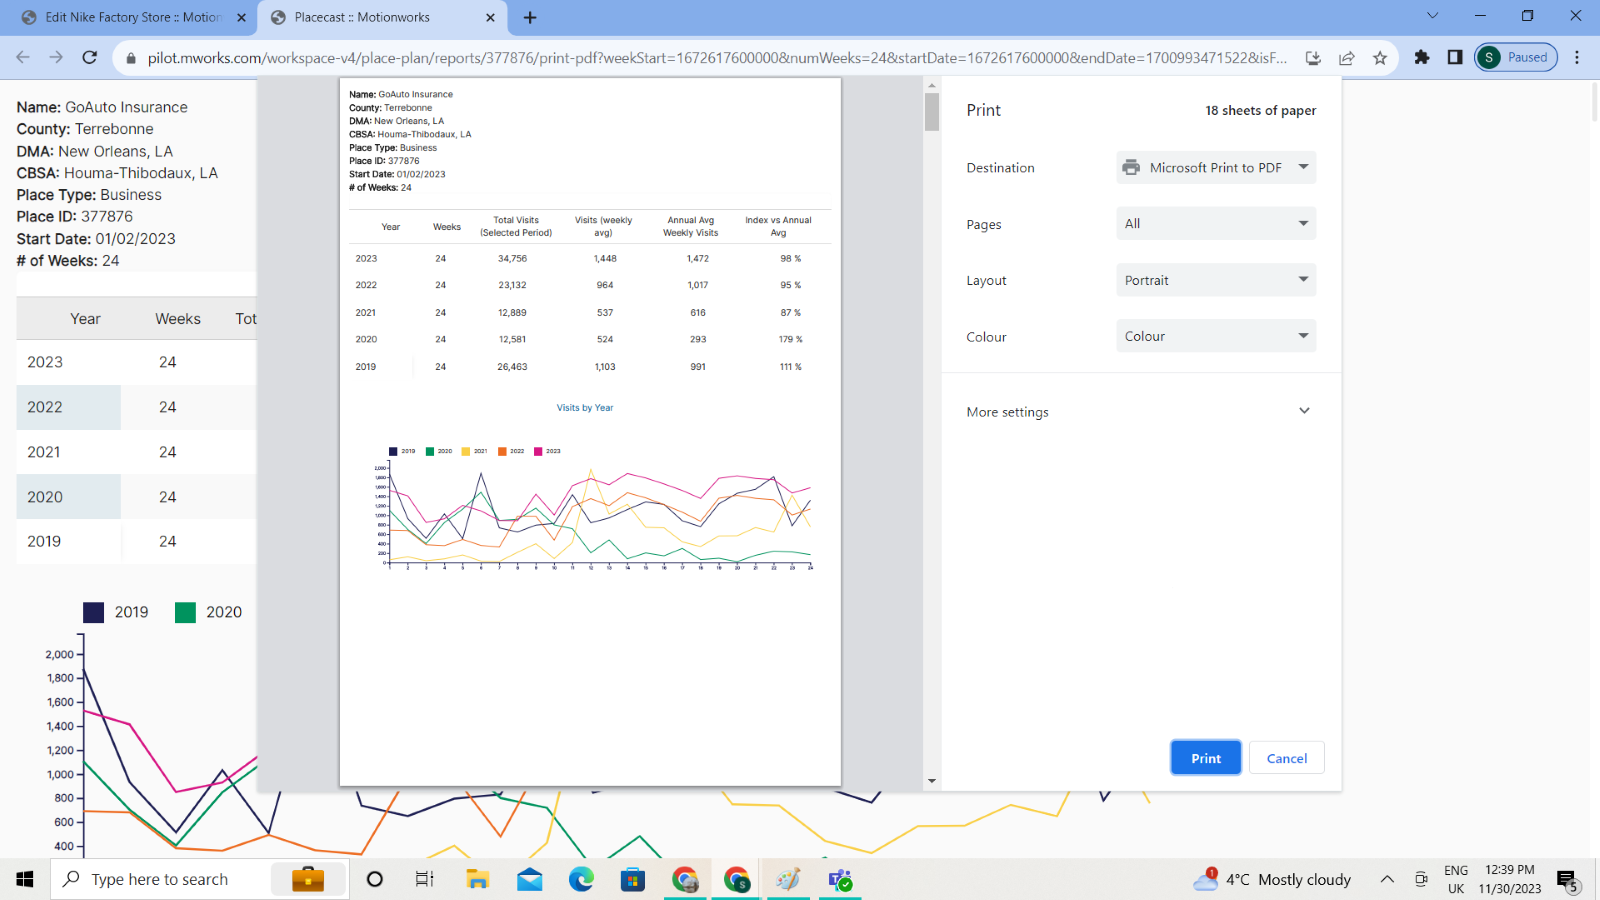
Task: Open the notification center icon
Action: point(1568,880)
